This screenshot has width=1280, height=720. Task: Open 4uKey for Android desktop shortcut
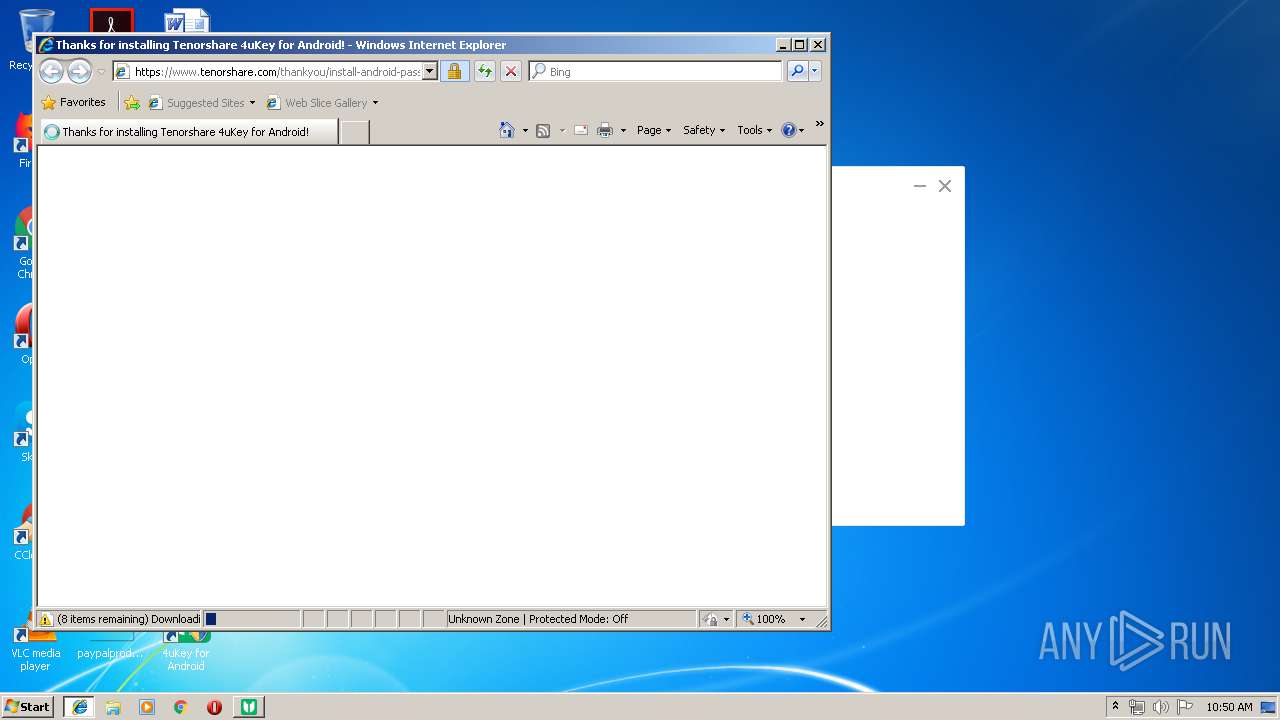(186, 650)
